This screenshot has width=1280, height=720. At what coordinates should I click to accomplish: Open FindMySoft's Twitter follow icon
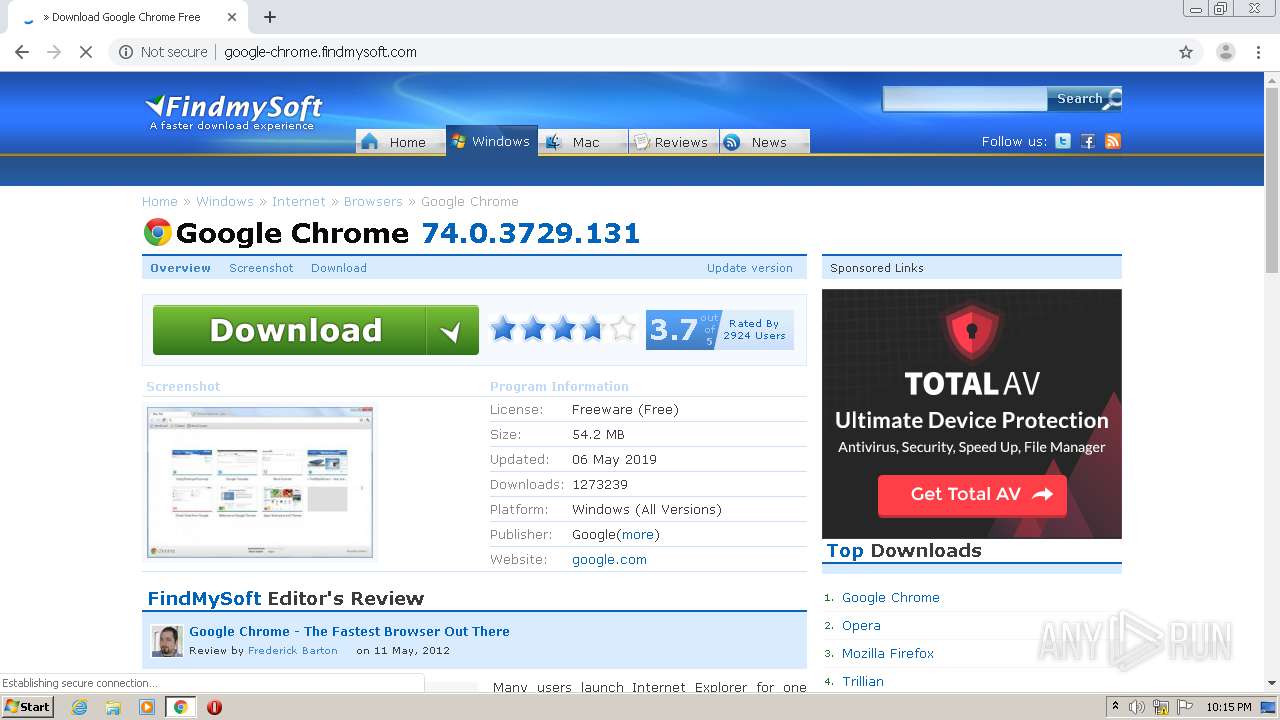[1063, 141]
